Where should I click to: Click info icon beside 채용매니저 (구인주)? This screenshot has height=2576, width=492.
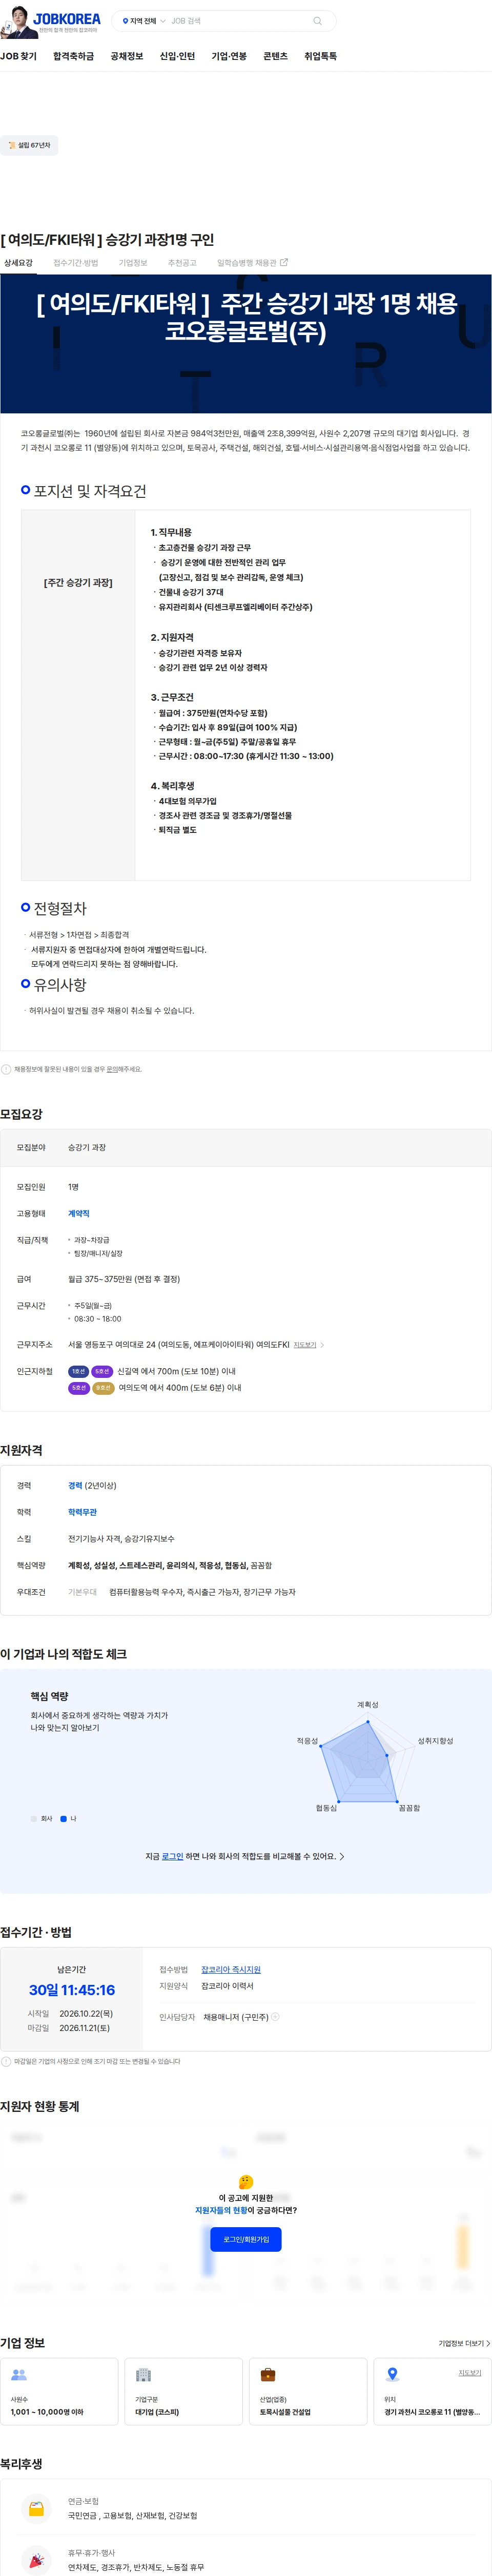point(275,2017)
